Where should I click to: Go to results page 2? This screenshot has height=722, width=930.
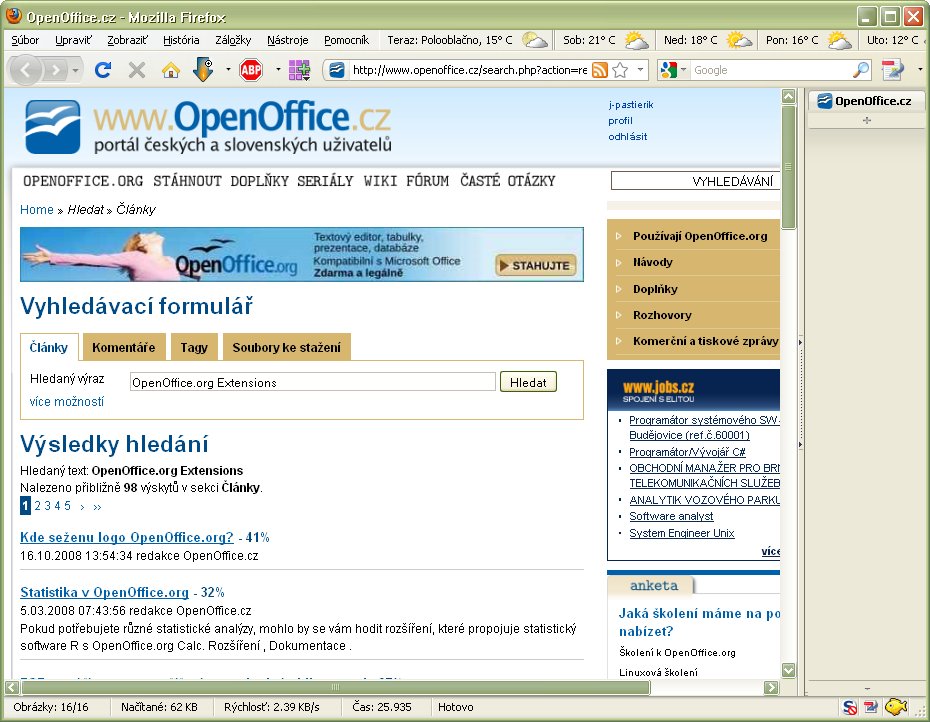[x=38, y=505]
